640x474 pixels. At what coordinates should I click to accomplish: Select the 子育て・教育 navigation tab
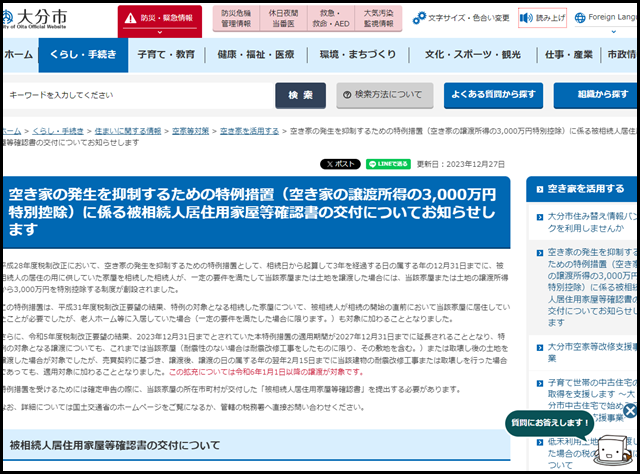(x=166, y=54)
